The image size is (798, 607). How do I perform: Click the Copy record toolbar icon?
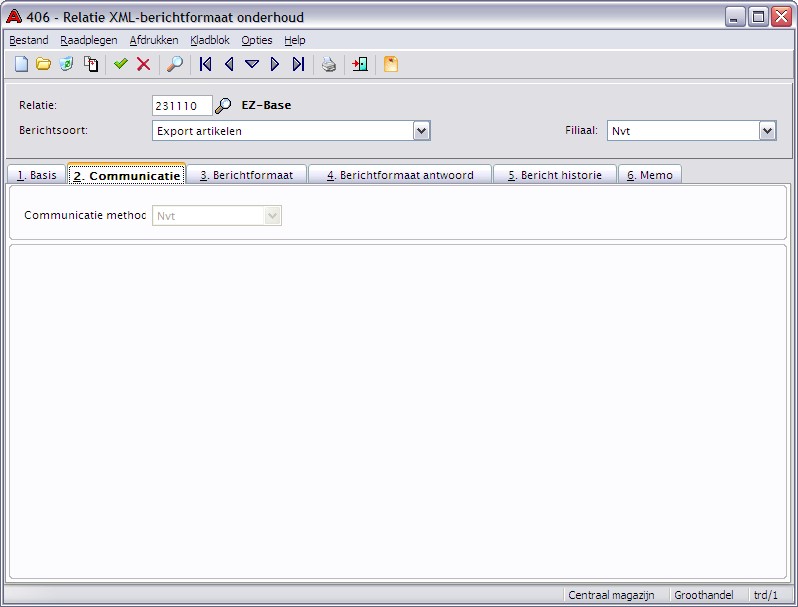pos(91,64)
